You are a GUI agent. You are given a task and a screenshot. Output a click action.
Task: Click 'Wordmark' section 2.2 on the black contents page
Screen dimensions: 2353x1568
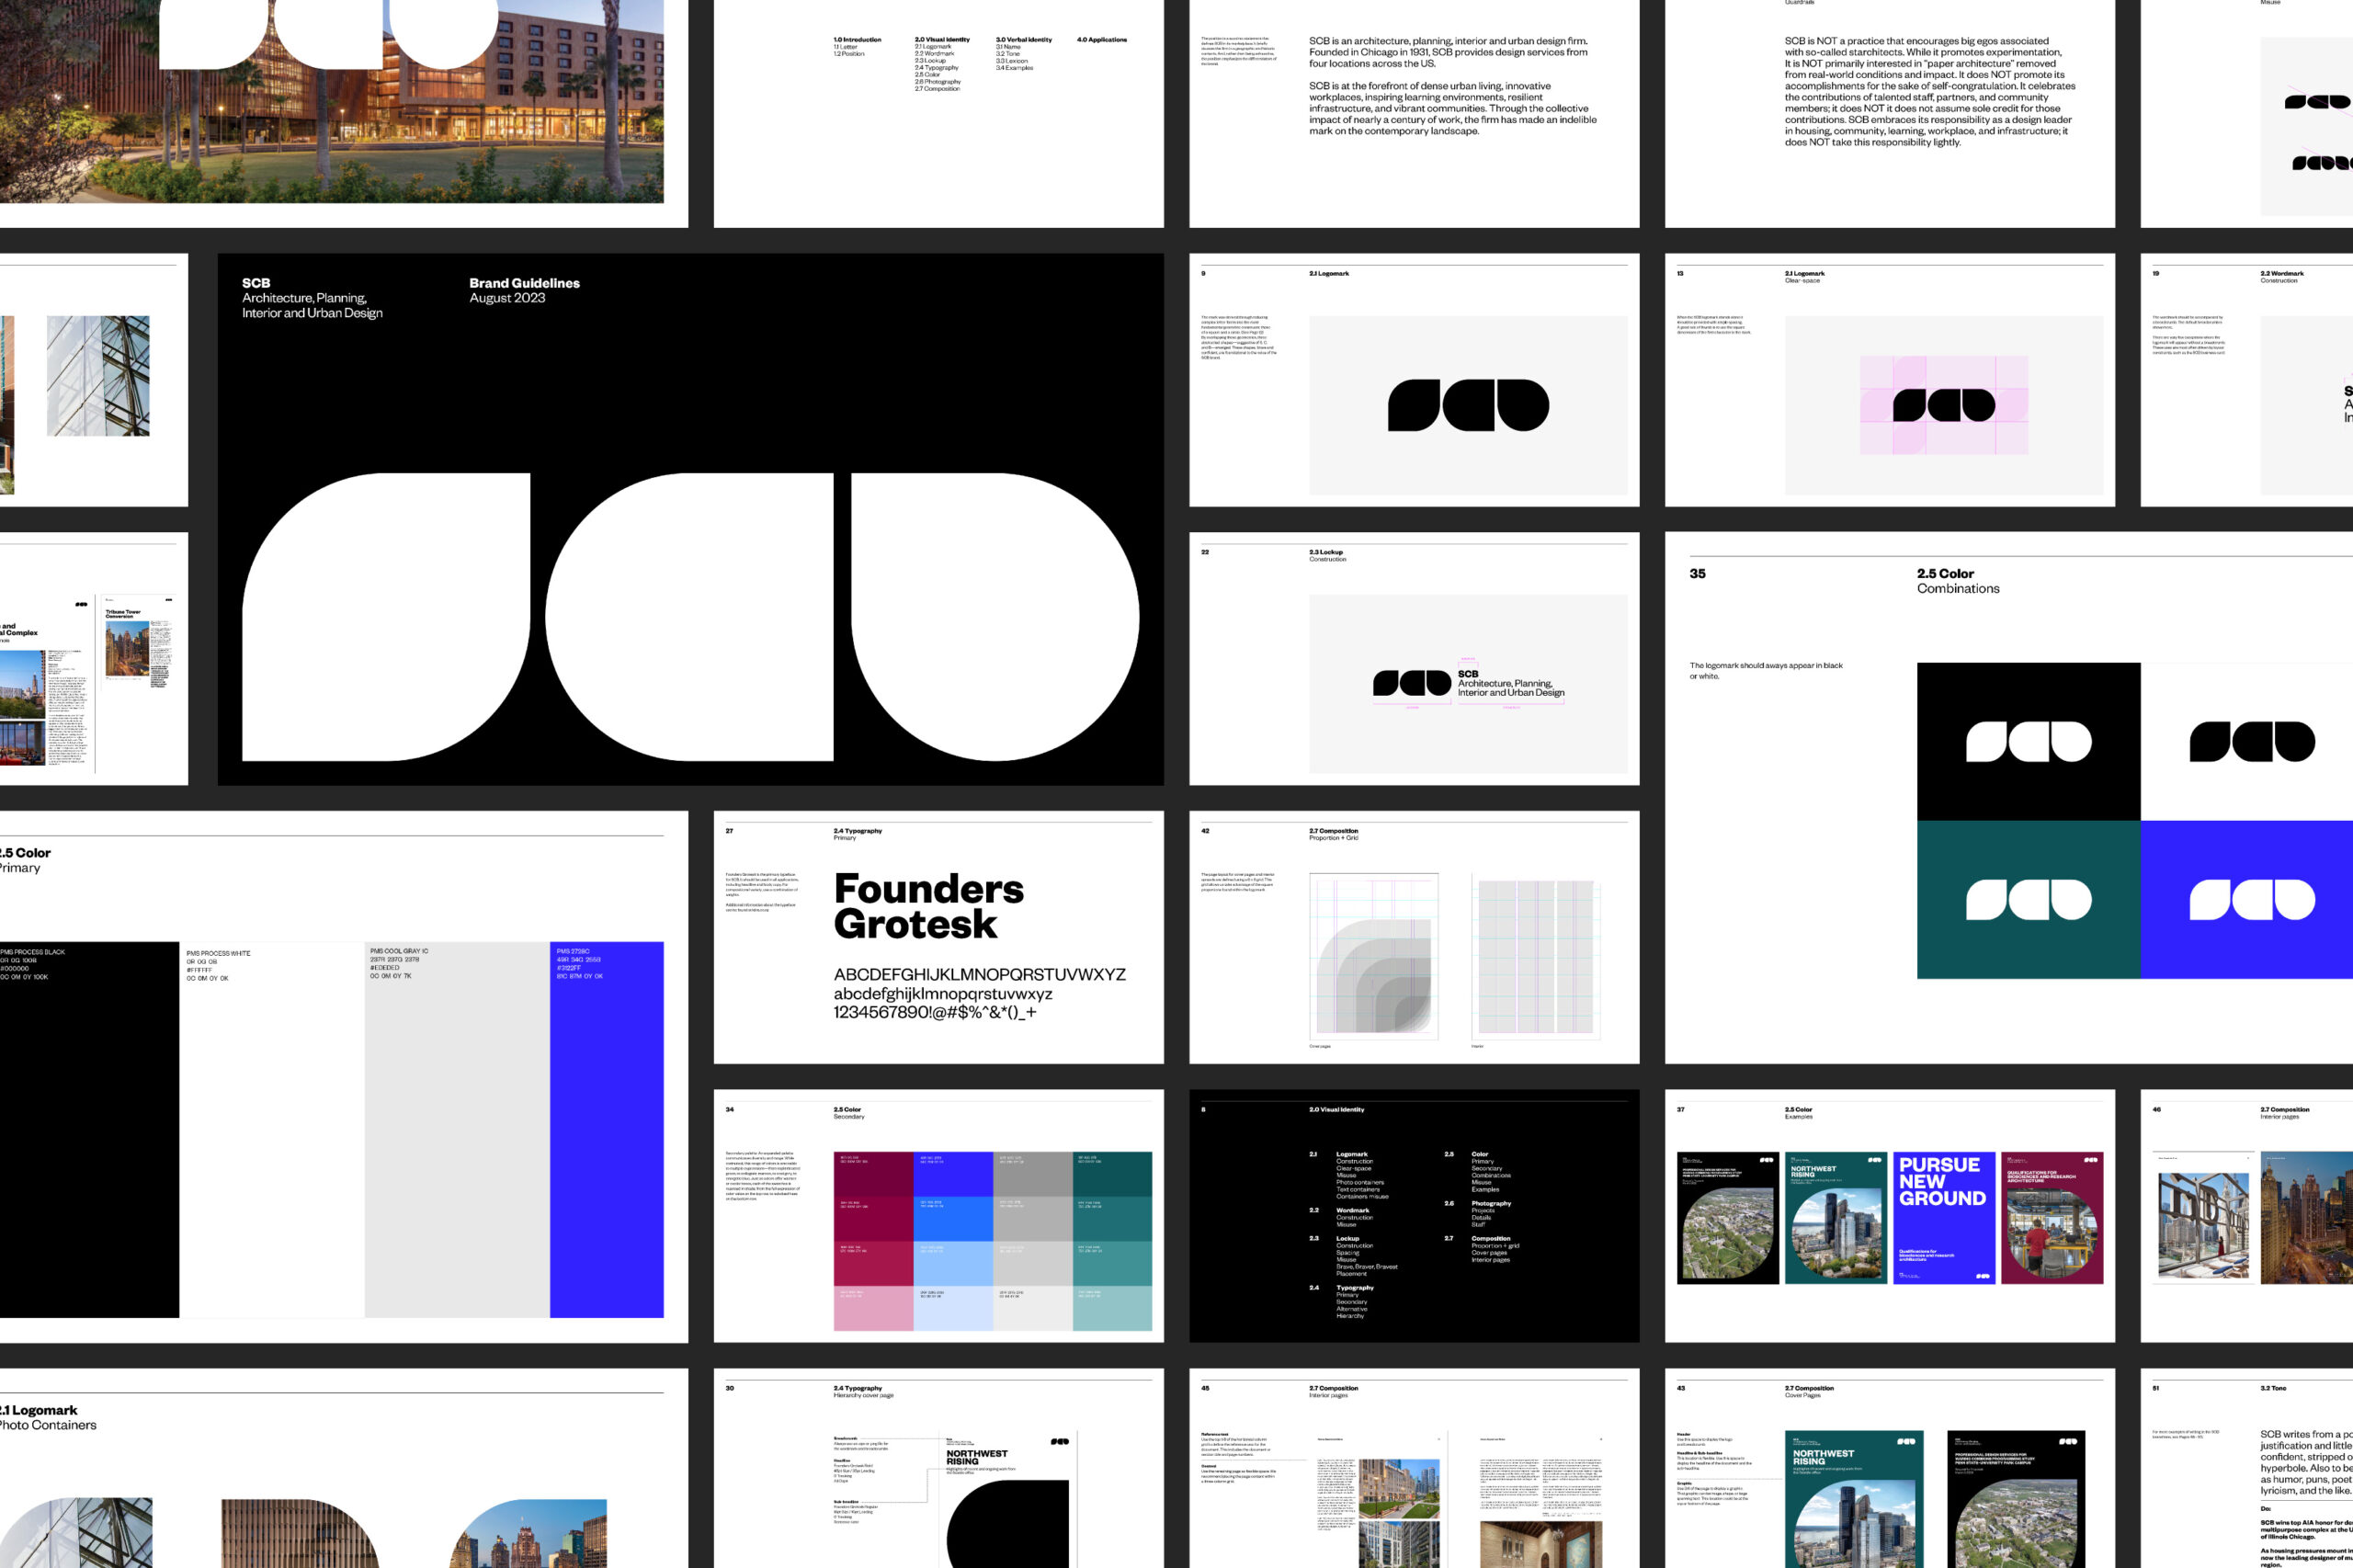tap(1352, 1210)
